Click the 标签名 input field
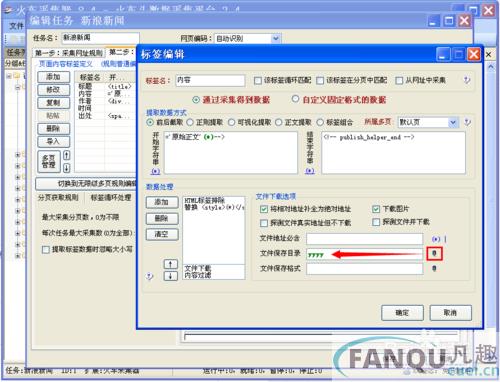The height and width of the screenshot is (382, 500). pyautogui.click(x=210, y=80)
